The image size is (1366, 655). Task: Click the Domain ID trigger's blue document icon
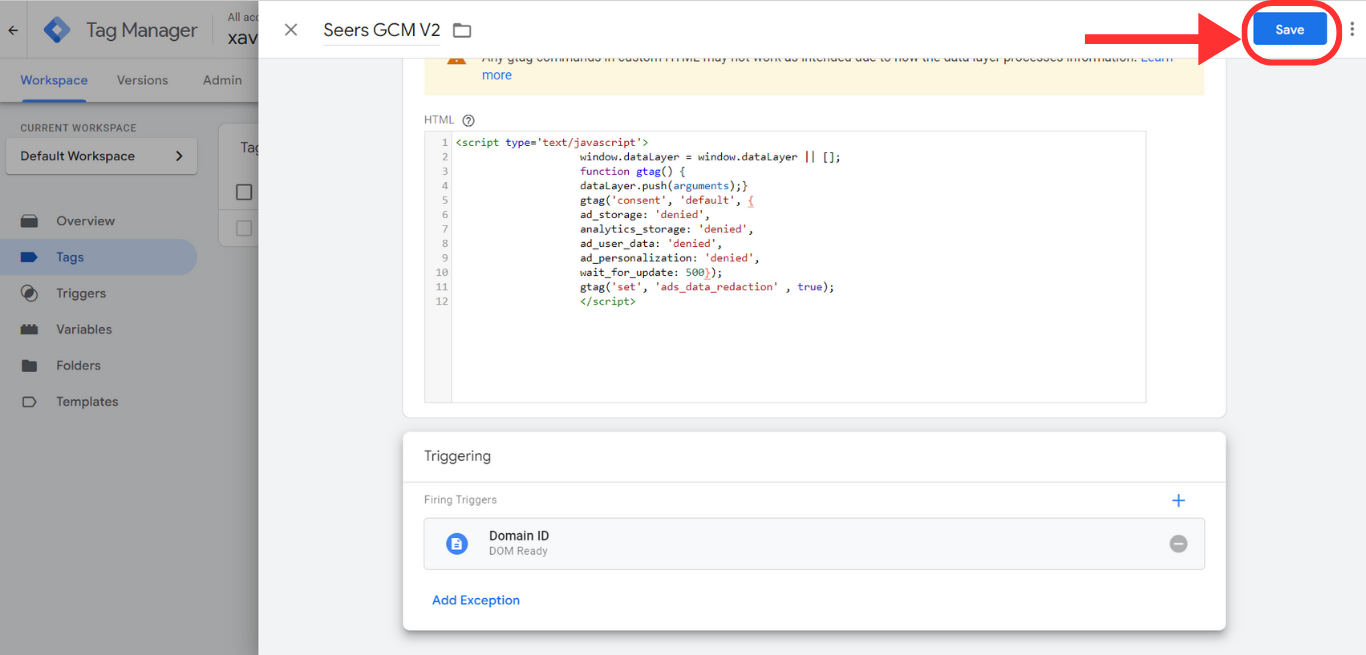pos(457,543)
